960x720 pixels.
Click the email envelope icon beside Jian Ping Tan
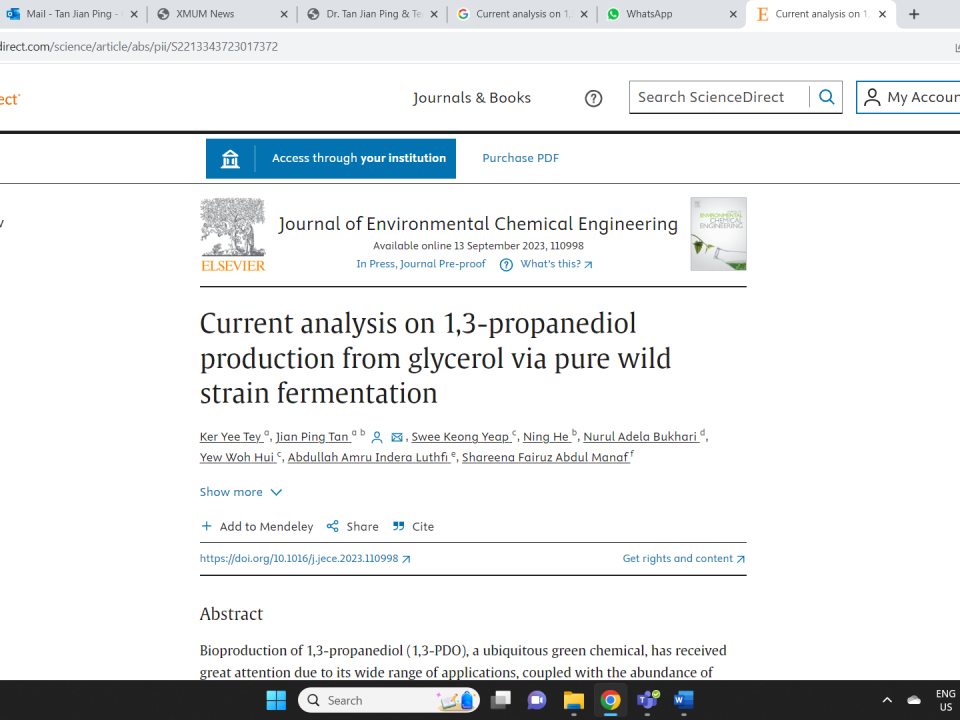(397, 437)
